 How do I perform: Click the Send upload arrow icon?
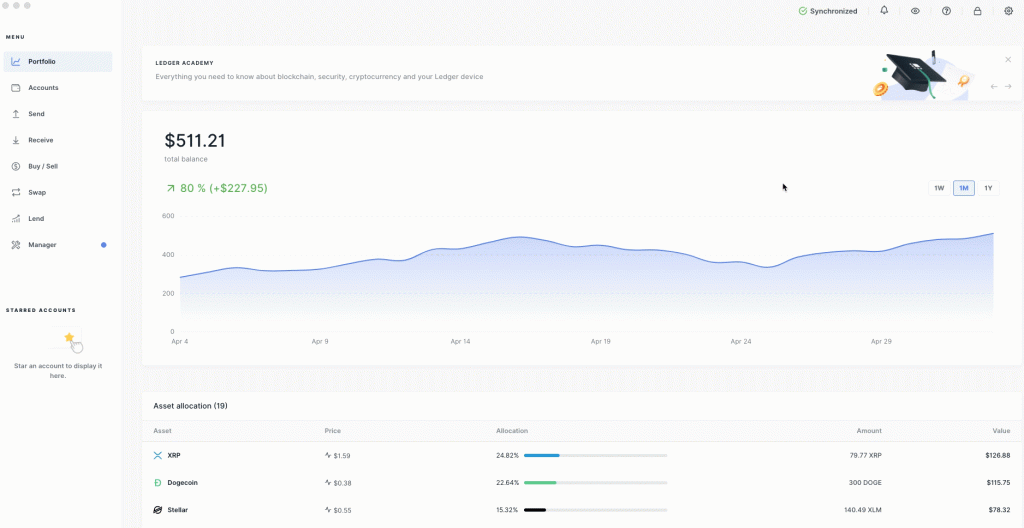click(x=16, y=114)
